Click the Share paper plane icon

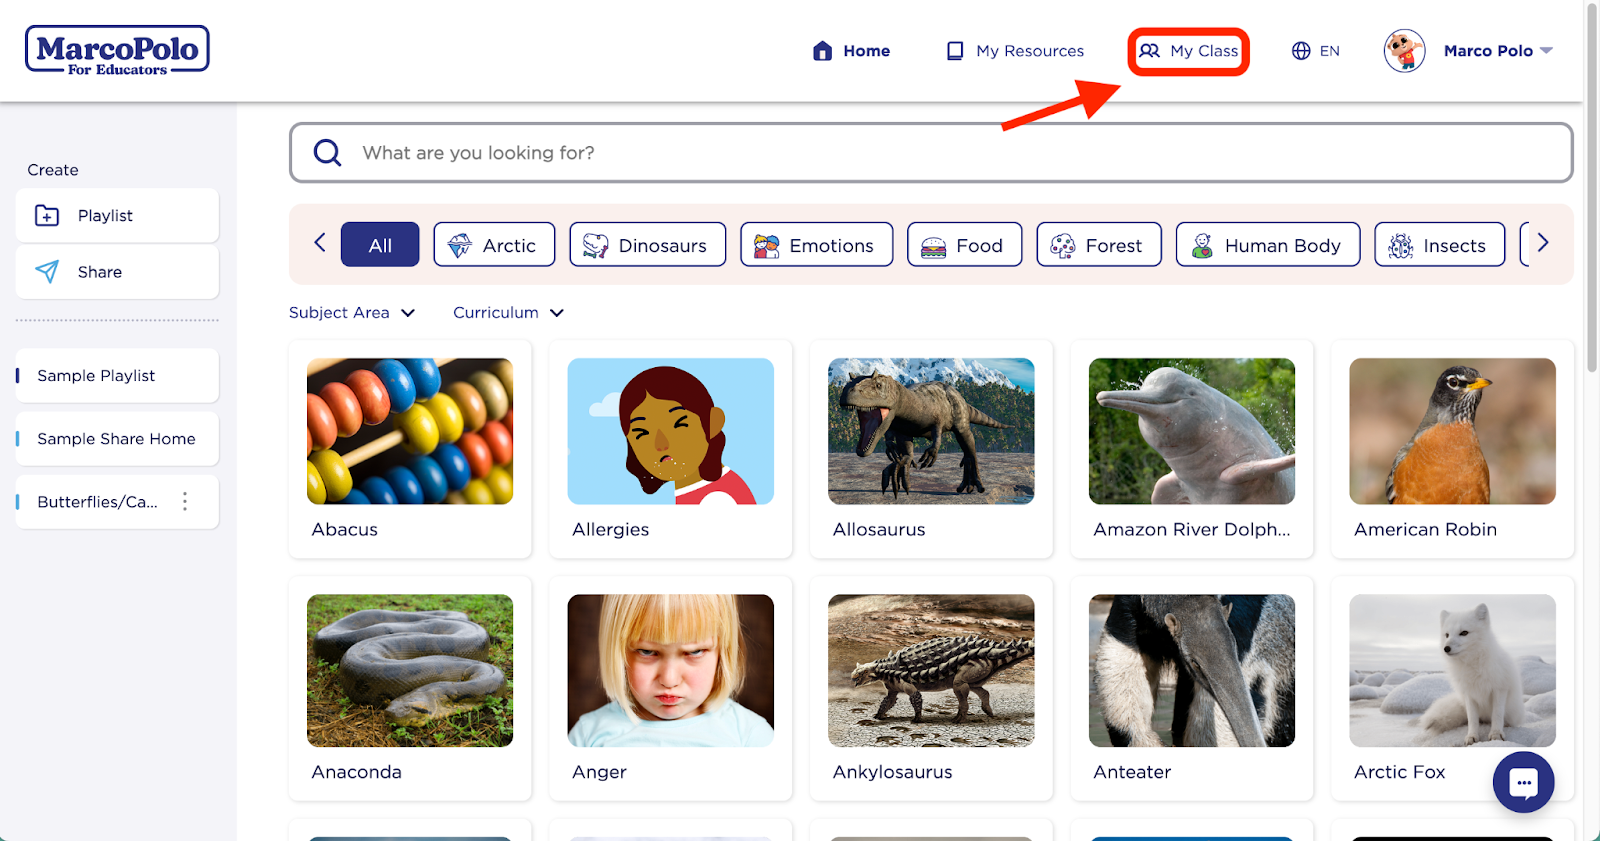pyautogui.click(x=47, y=271)
